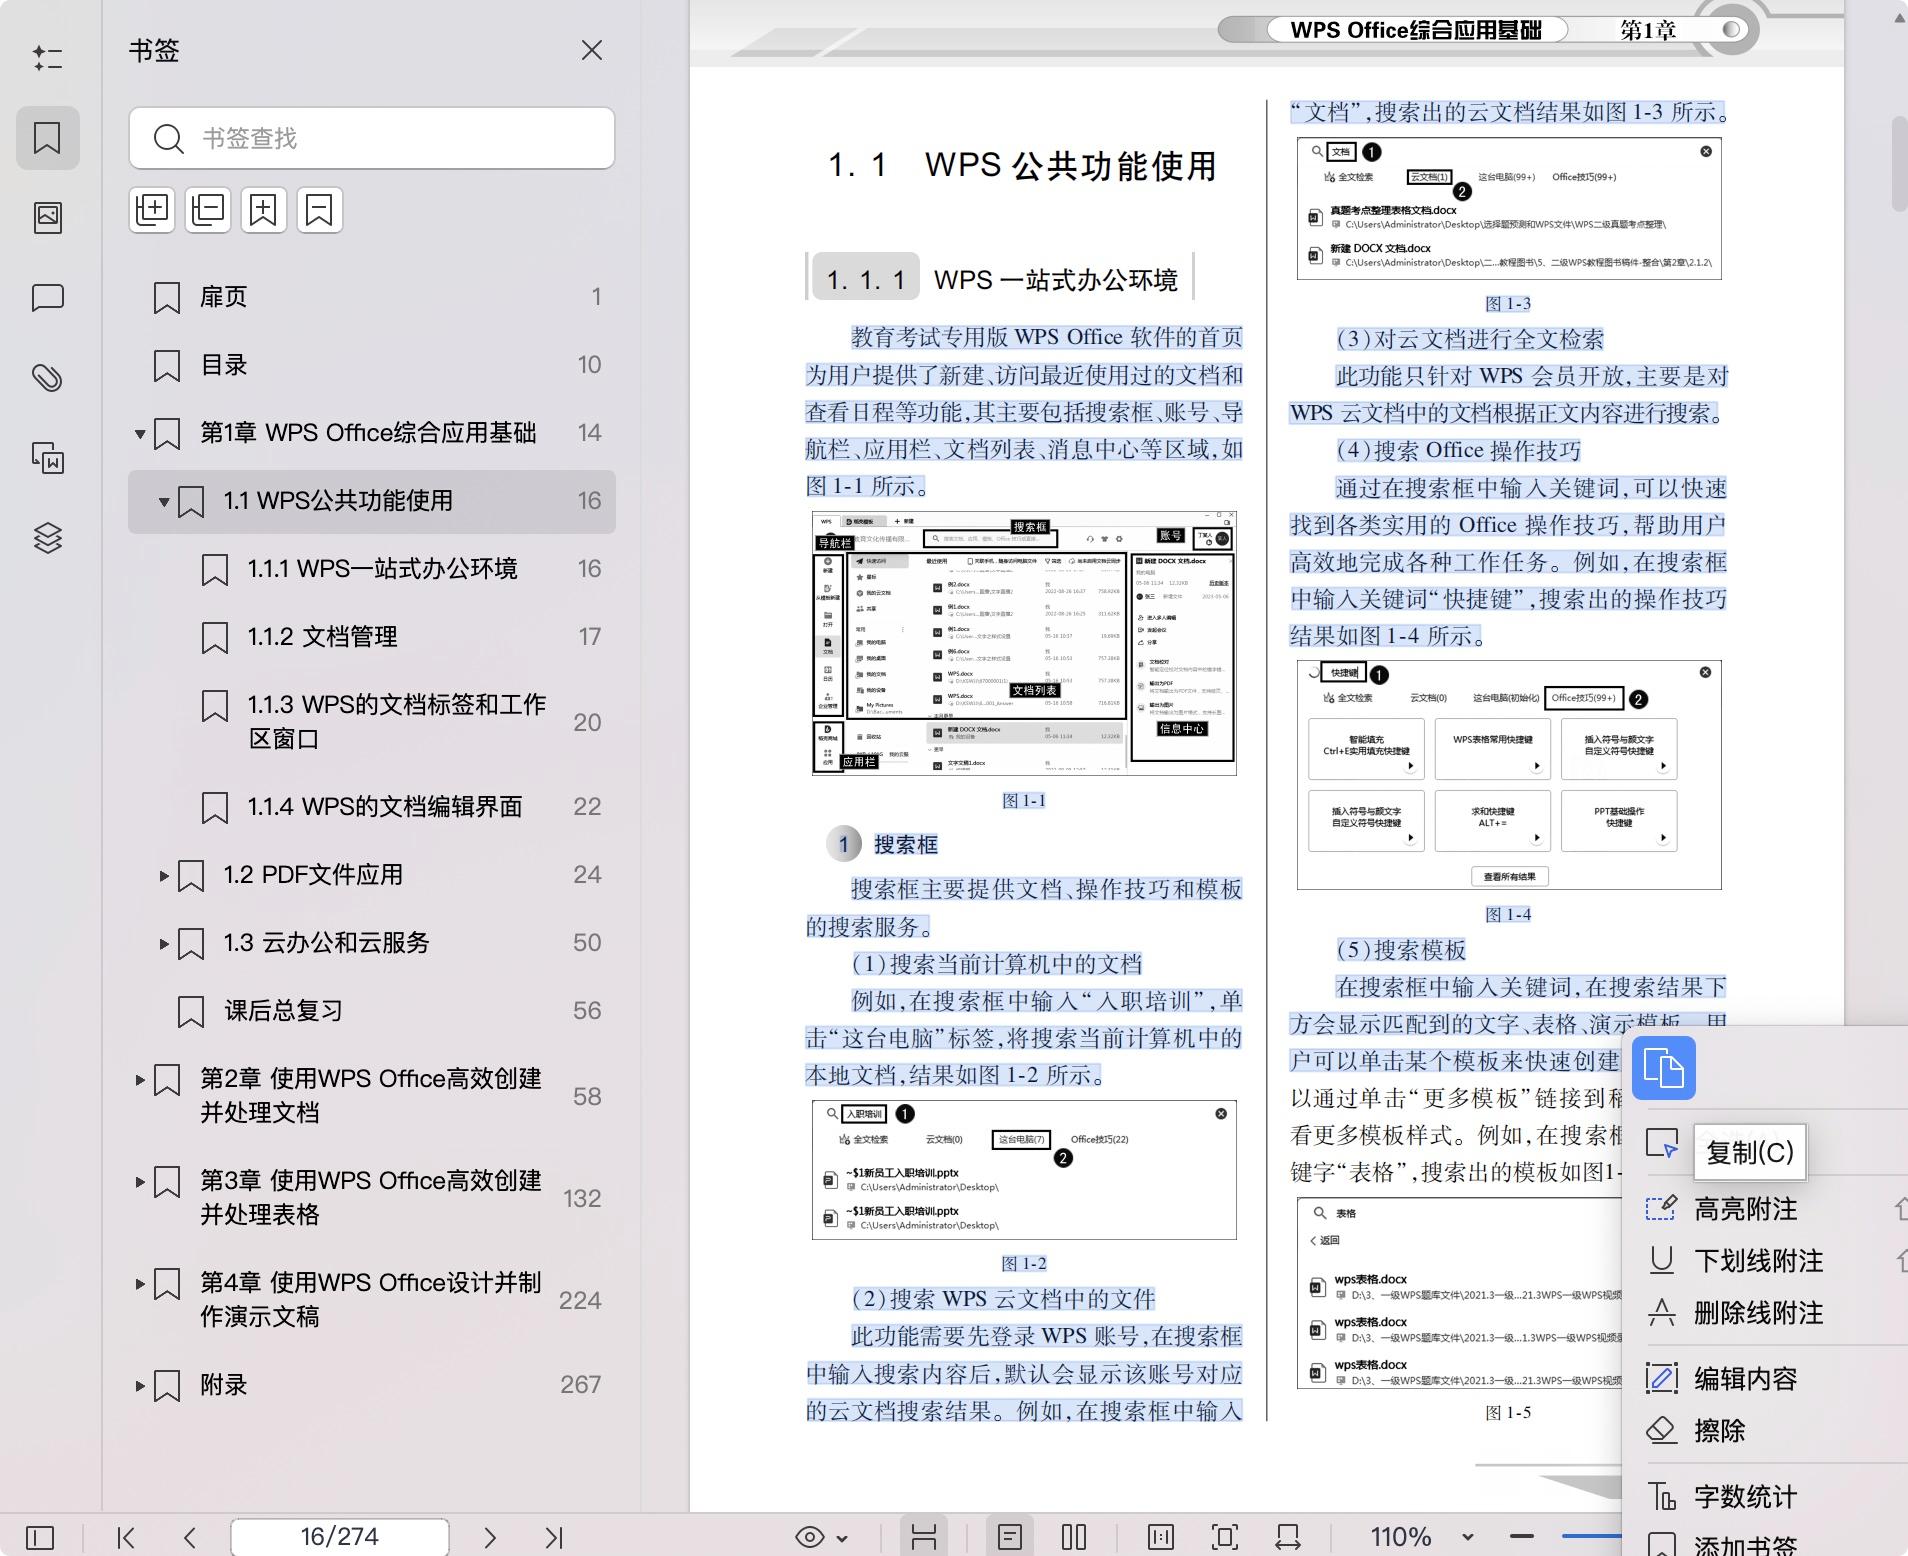1908x1556 pixels.
Task: Click the document conversion icon in sidebar
Action: tap(47, 458)
